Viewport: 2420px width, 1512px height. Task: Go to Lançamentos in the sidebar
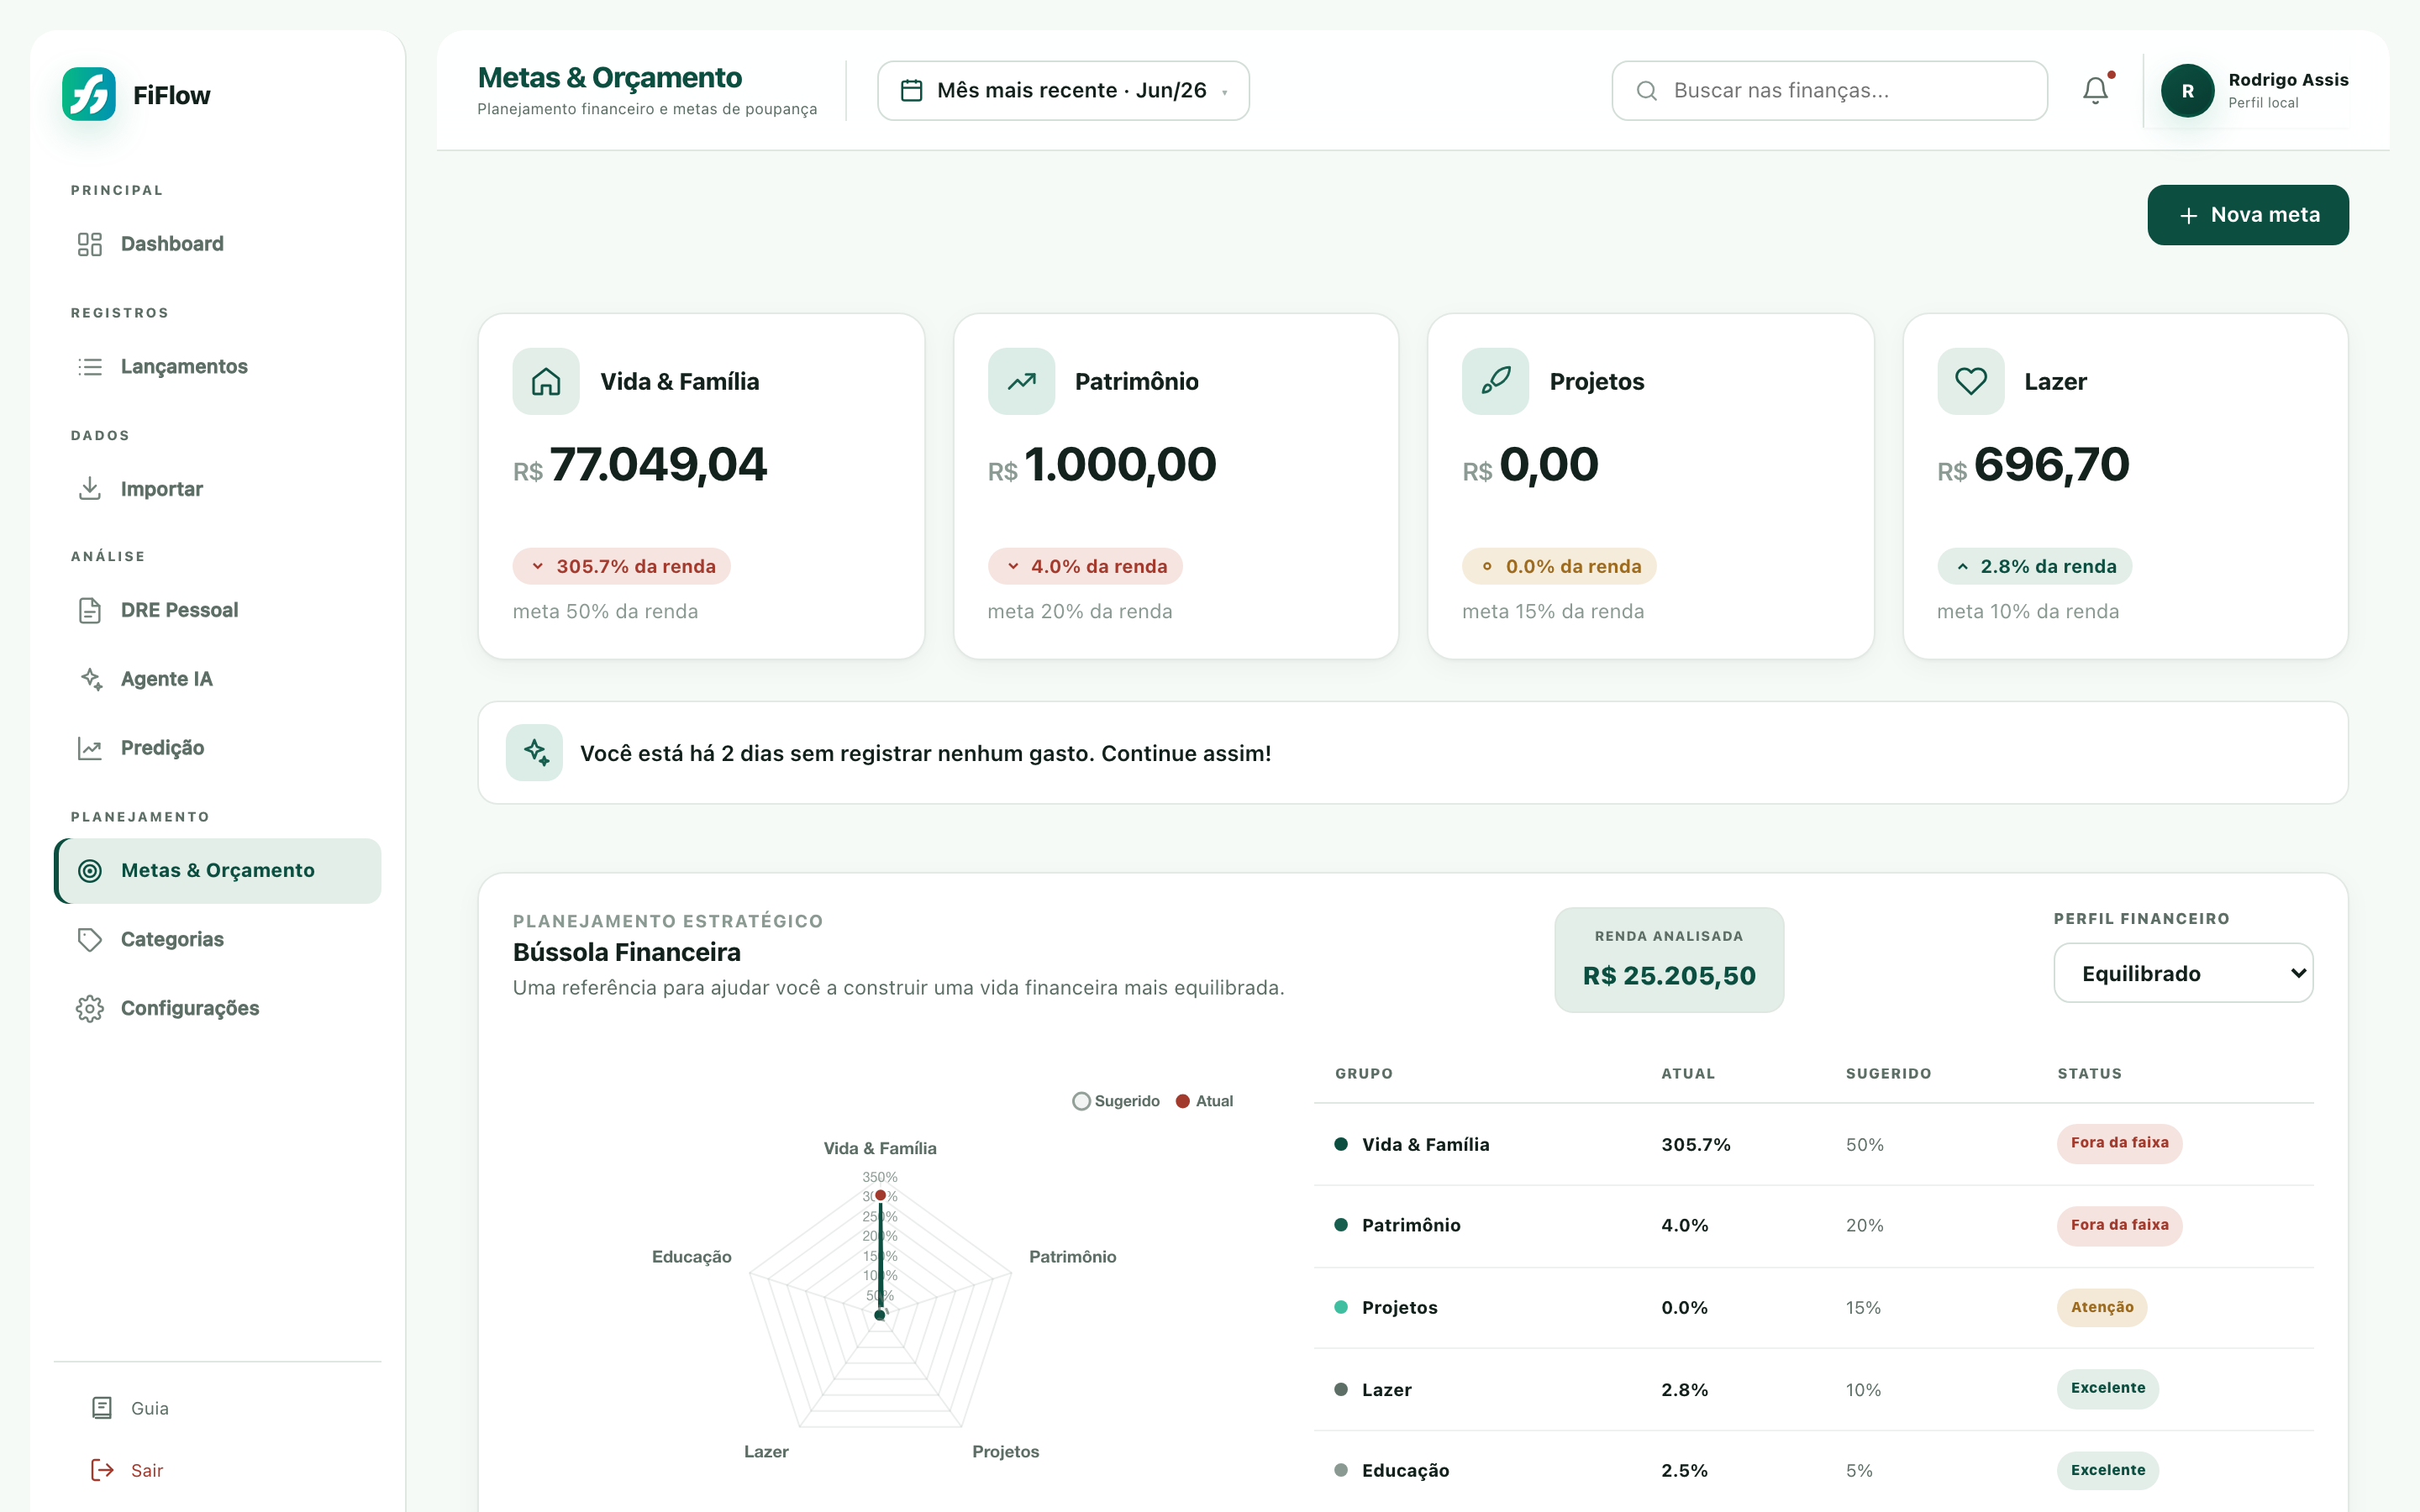coord(218,366)
